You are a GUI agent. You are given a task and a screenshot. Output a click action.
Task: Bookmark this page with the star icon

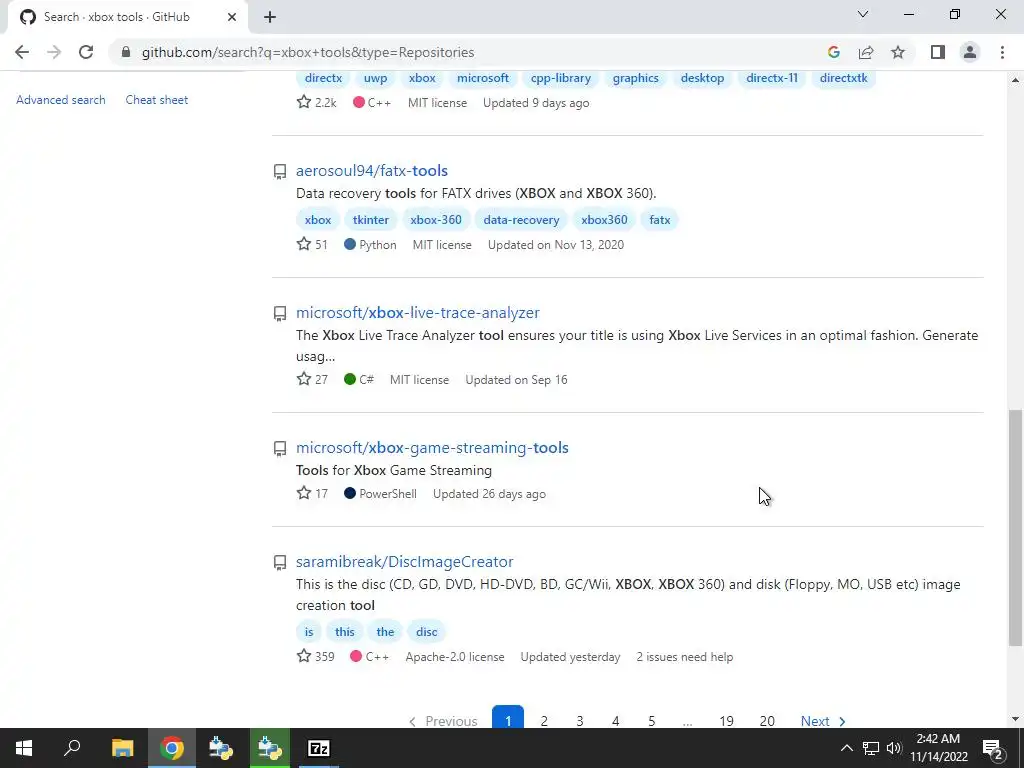tap(898, 52)
